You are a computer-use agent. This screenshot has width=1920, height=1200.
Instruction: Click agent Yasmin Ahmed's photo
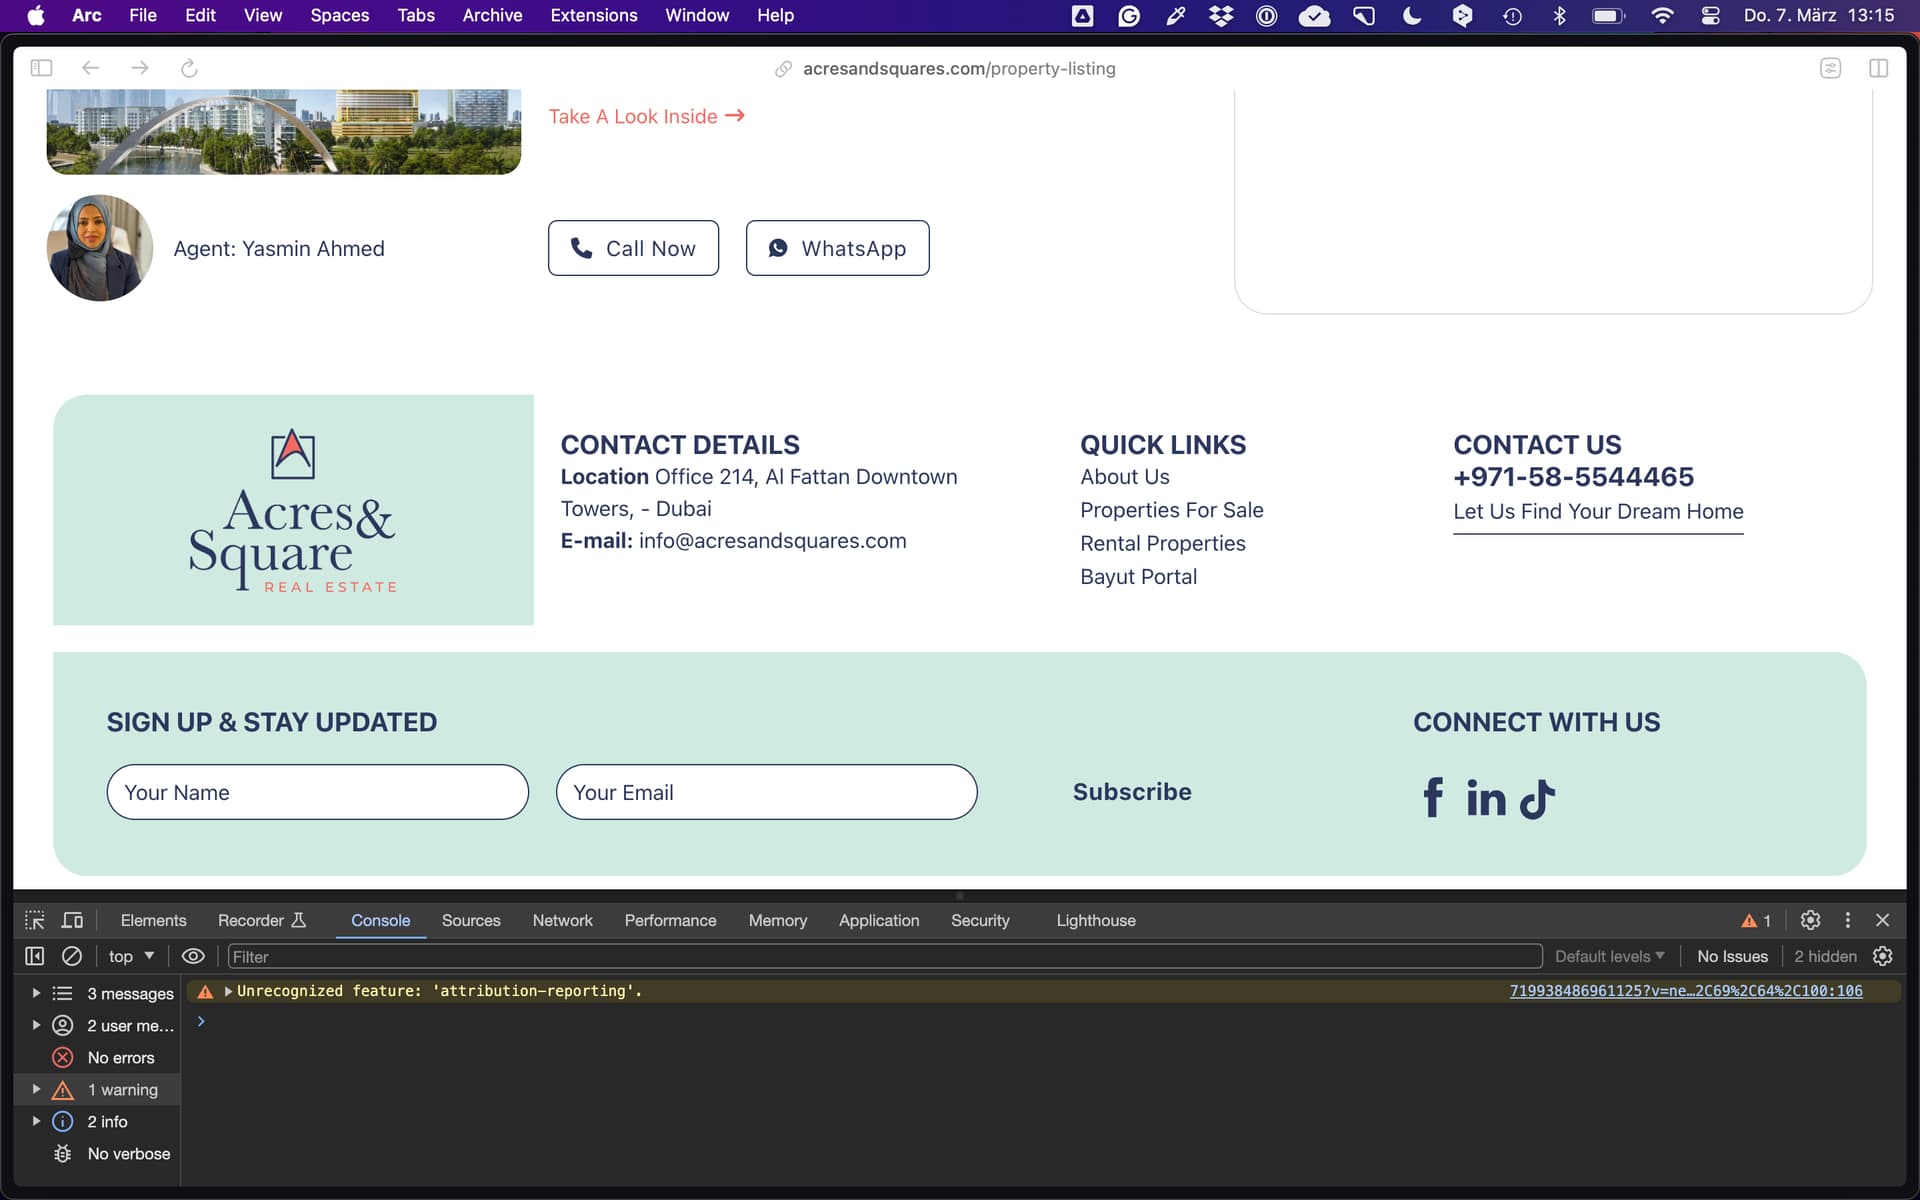point(100,248)
